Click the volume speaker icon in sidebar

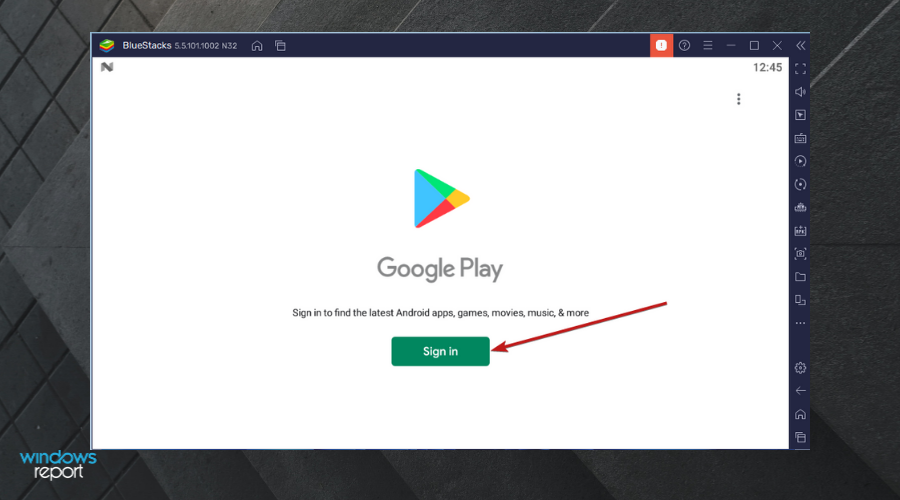801,92
